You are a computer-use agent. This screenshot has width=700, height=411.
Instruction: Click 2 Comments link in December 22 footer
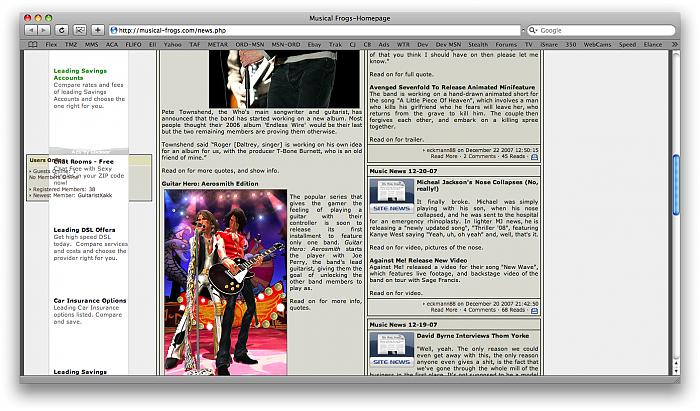[x=479, y=157]
